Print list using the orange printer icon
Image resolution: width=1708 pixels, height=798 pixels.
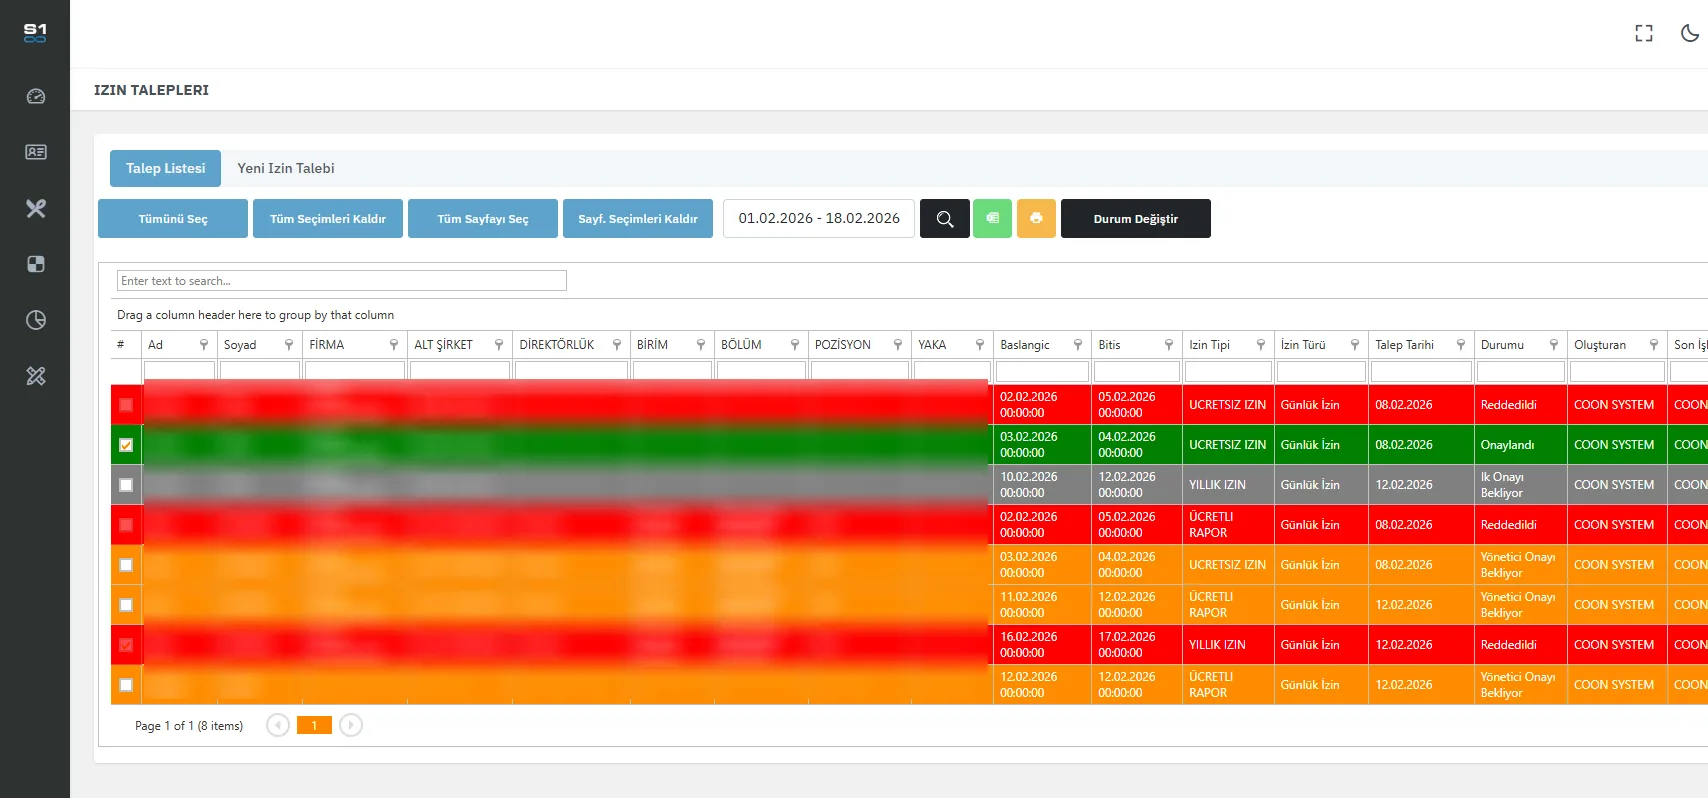[x=1036, y=218]
